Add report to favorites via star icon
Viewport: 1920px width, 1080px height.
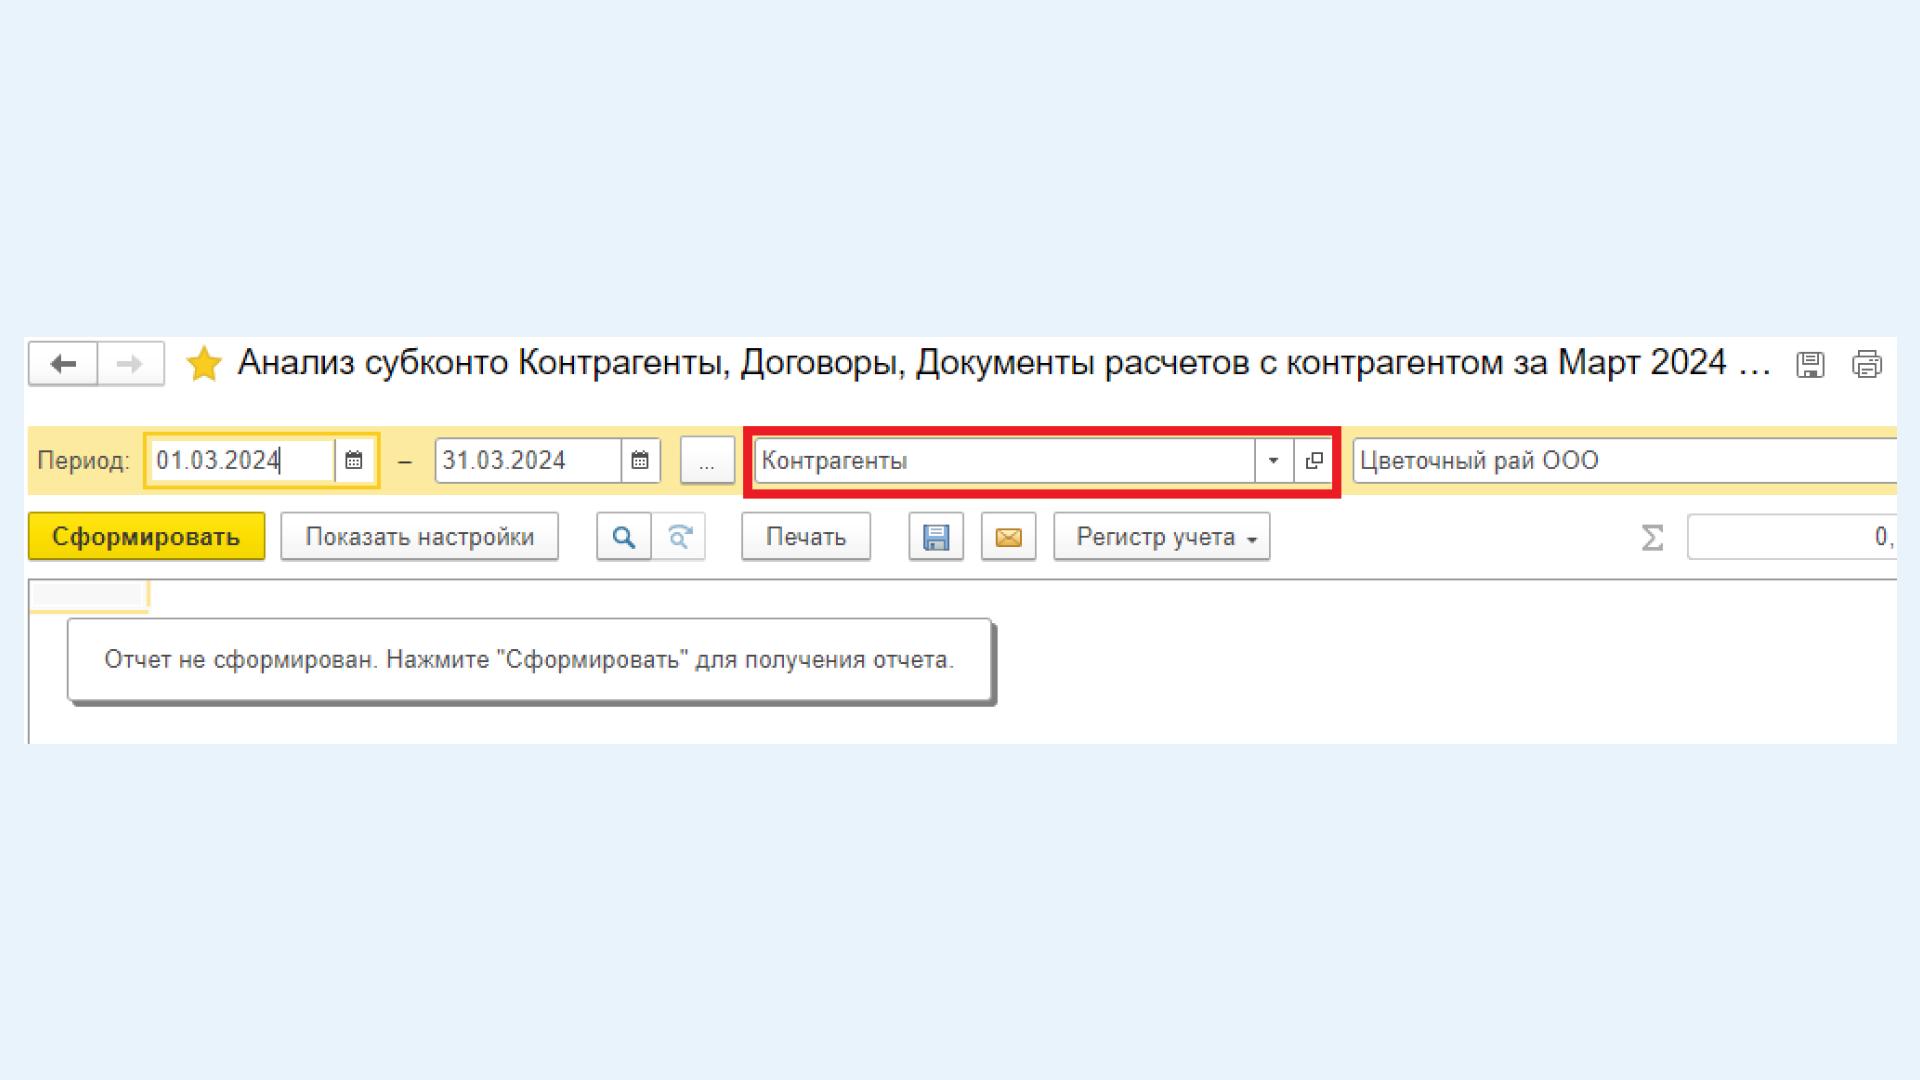[204, 364]
